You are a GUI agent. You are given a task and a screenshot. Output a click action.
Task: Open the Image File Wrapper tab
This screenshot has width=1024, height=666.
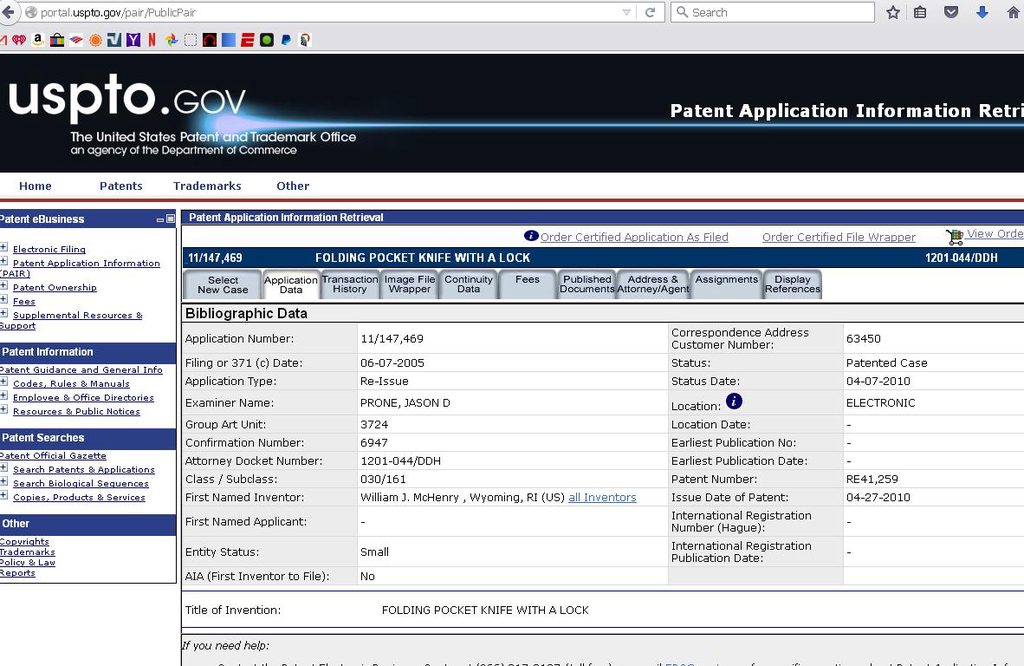(x=410, y=284)
